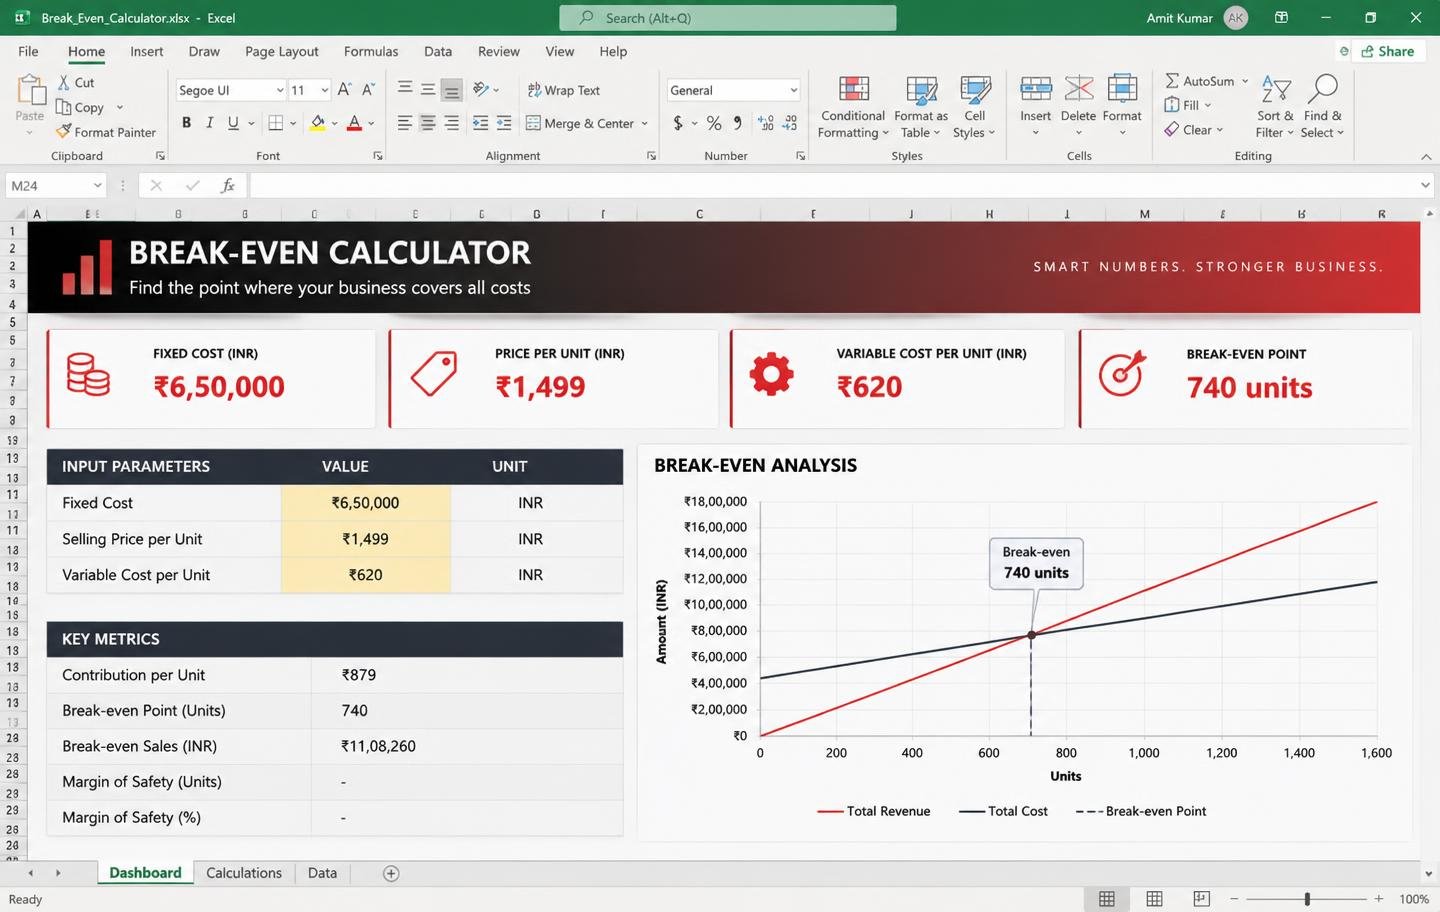The height and width of the screenshot is (912, 1440).
Task: Click the Insert cells icon
Action: (x=1035, y=88)
